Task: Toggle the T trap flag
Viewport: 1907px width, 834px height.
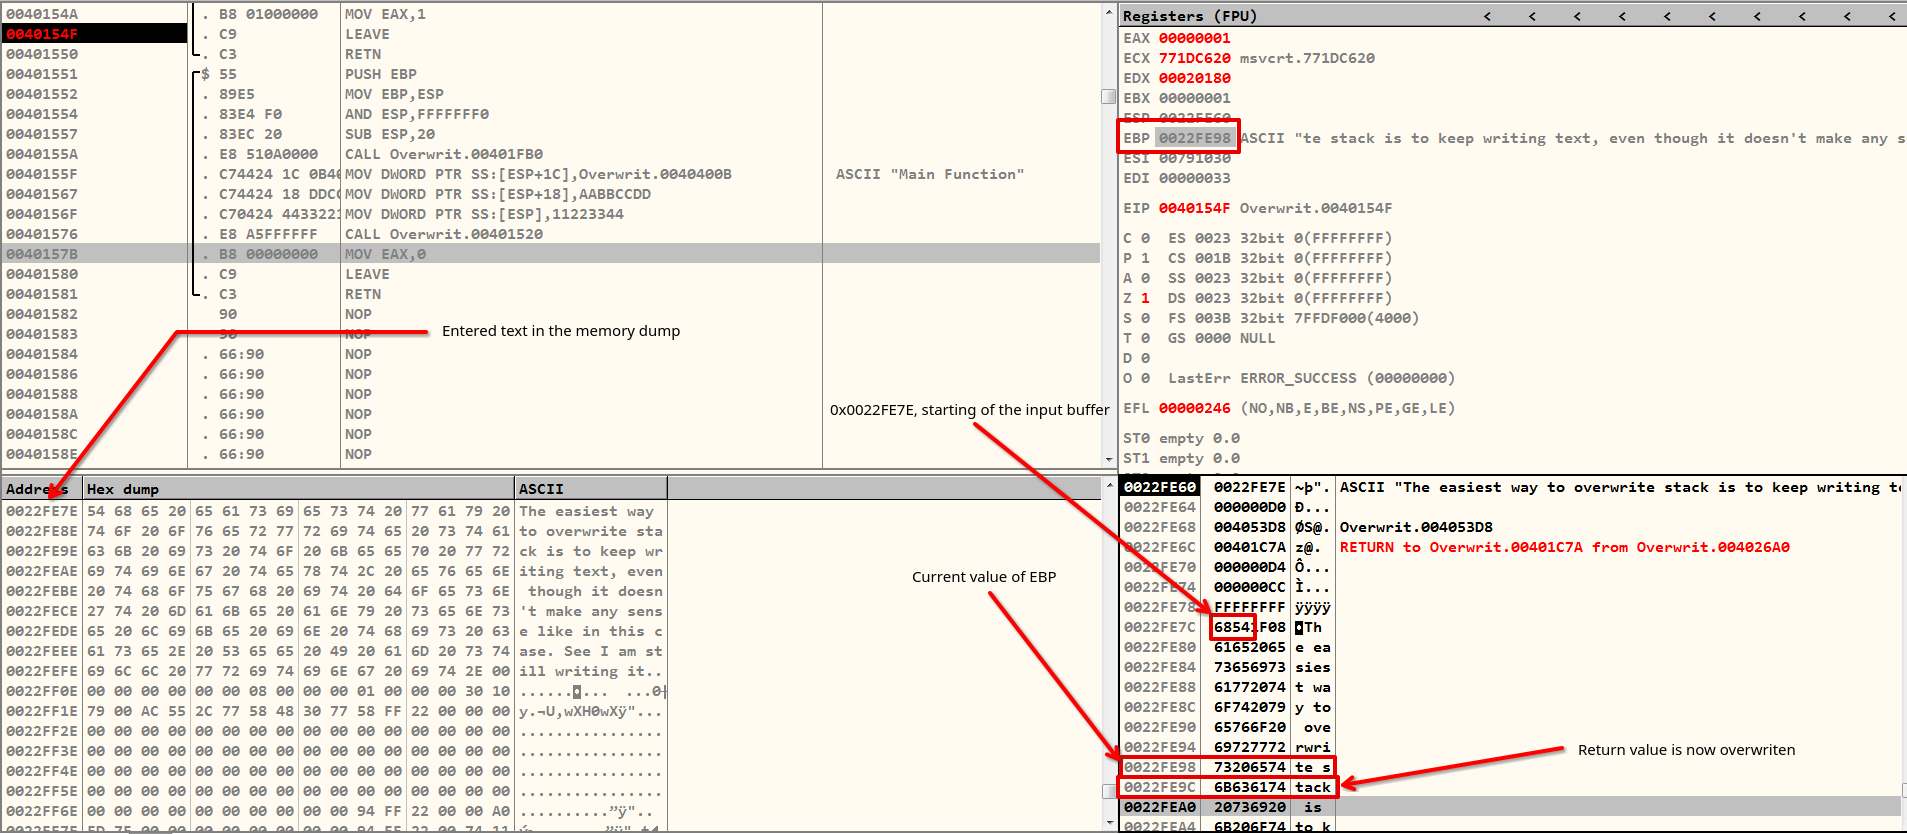Action: pos(1146,338)
